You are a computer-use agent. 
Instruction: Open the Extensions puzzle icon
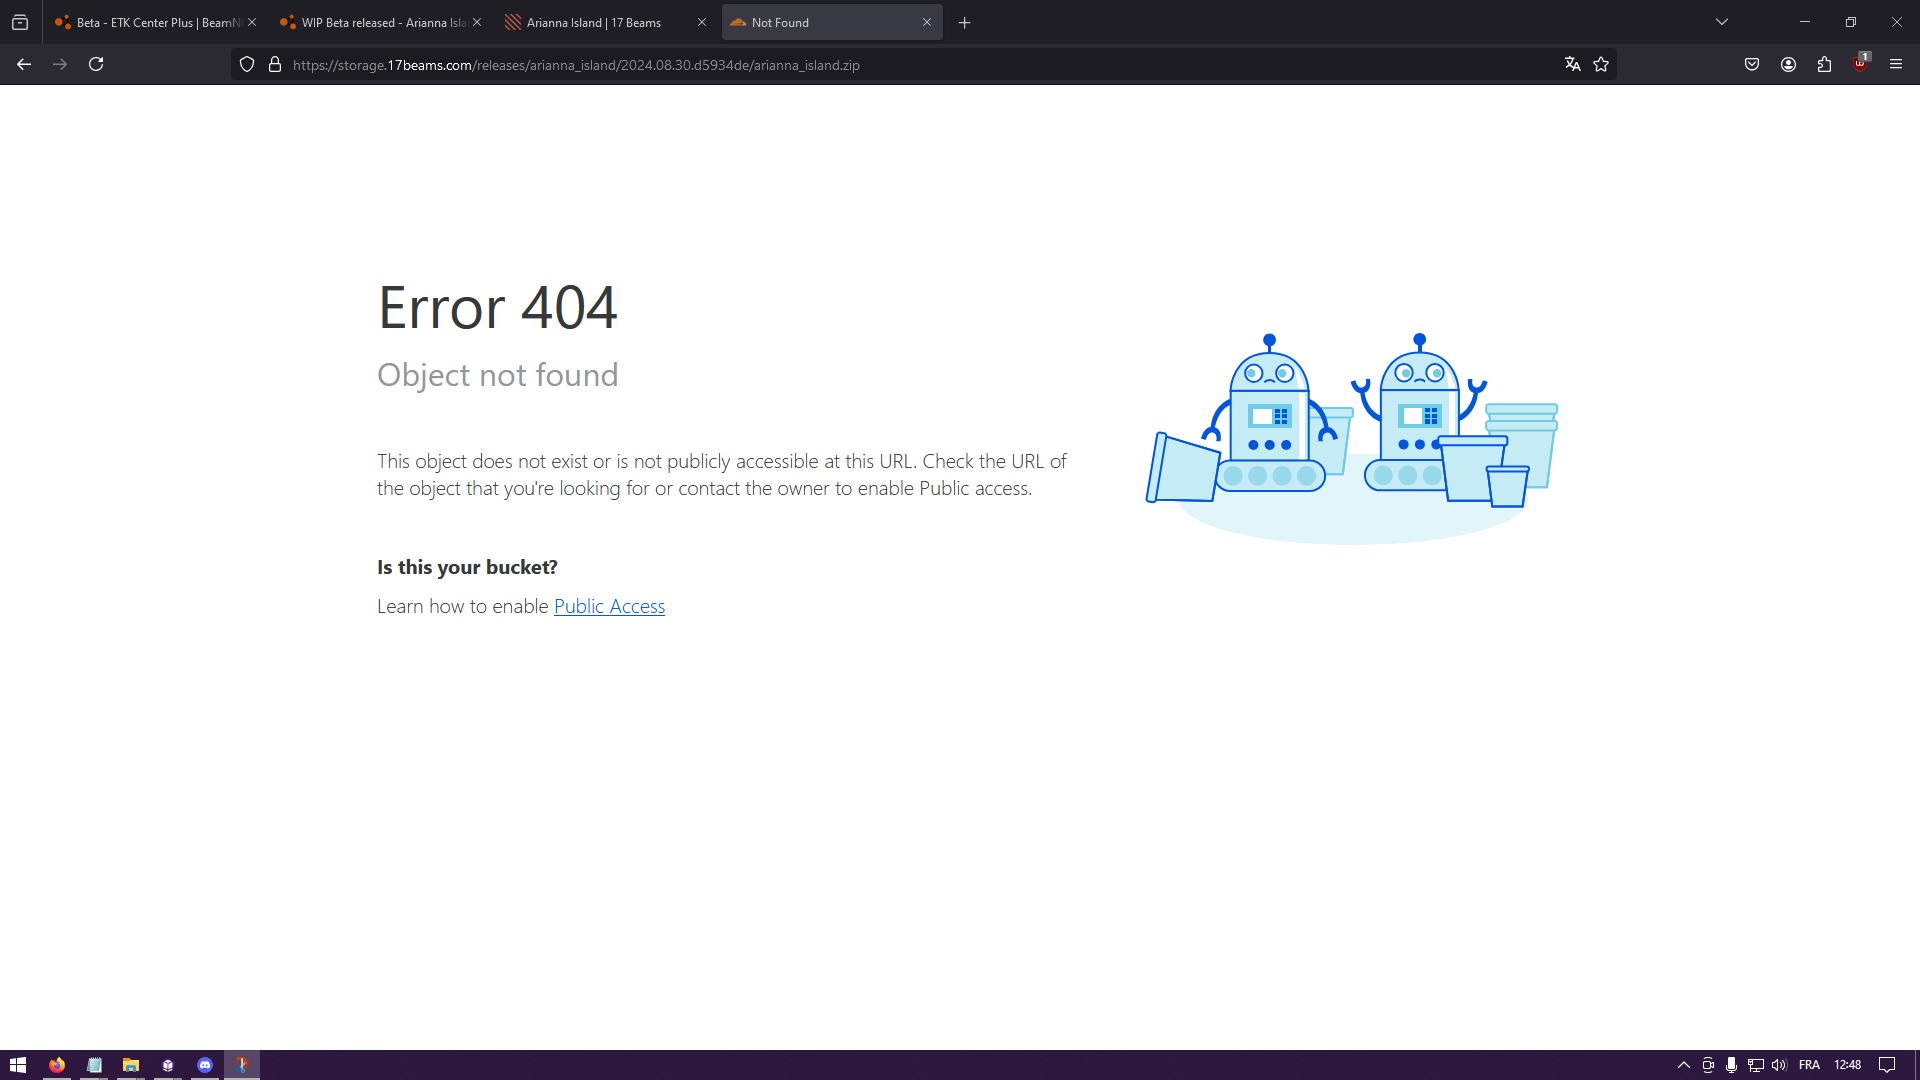1824,64
